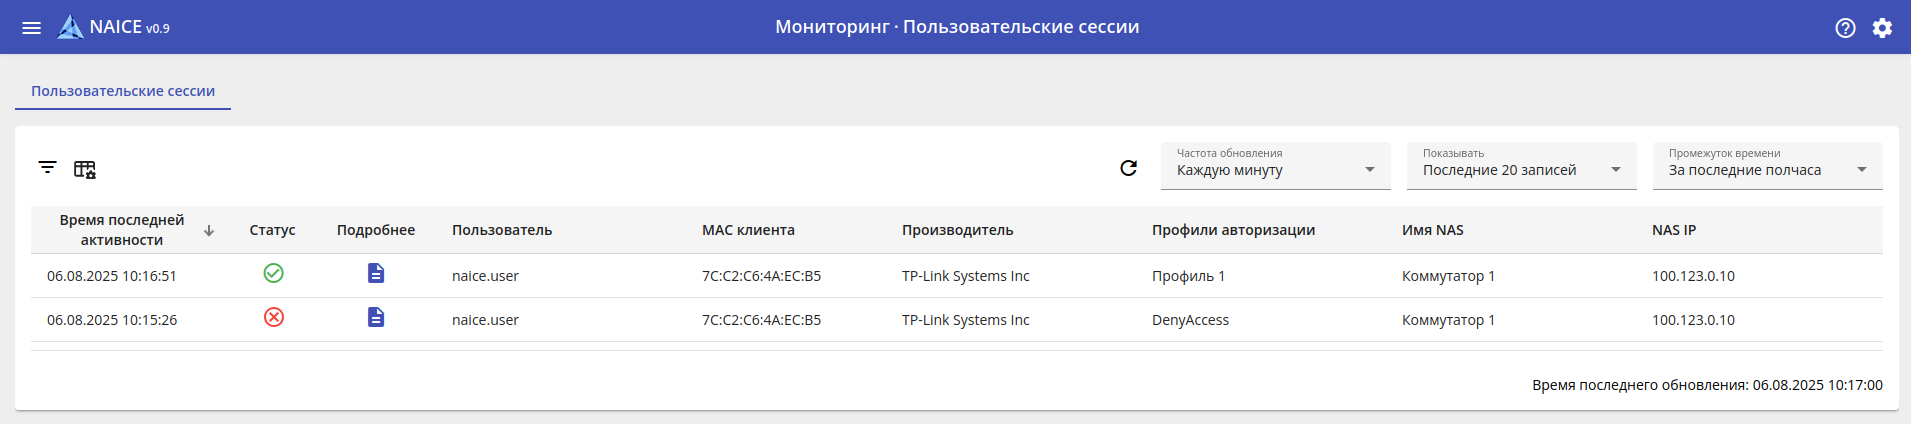Open the help question mark icon
The width and height of the screenshot is (1911, 424).
click(1845, 28)
